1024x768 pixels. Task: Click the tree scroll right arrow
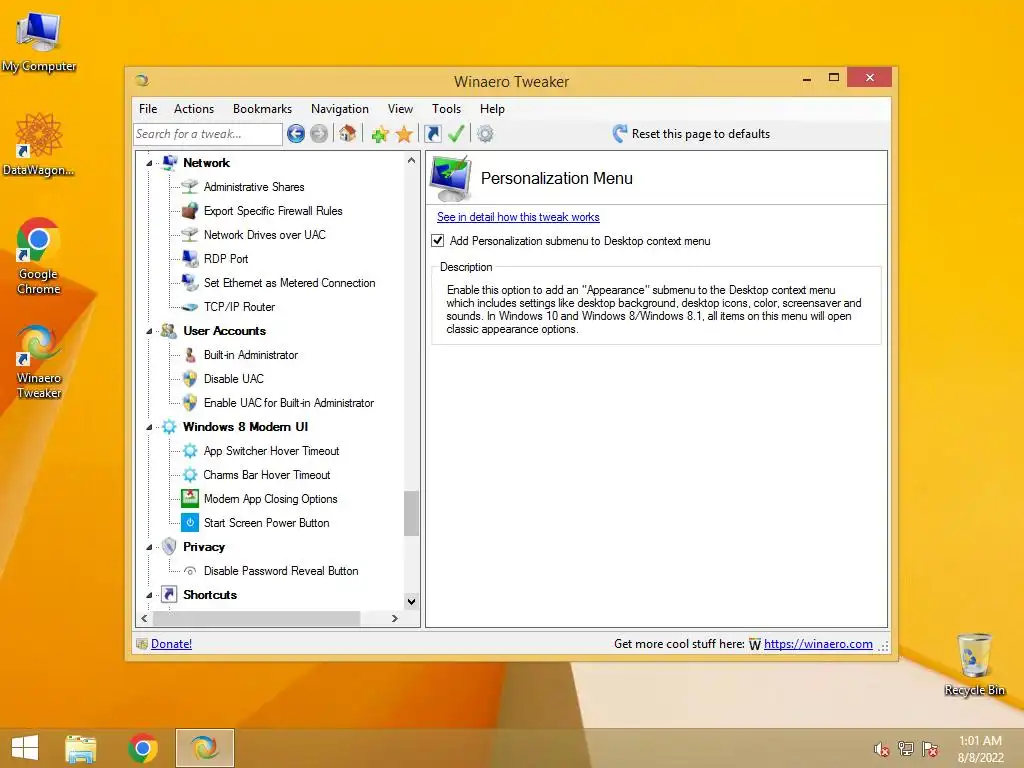(x=394, y=618)
